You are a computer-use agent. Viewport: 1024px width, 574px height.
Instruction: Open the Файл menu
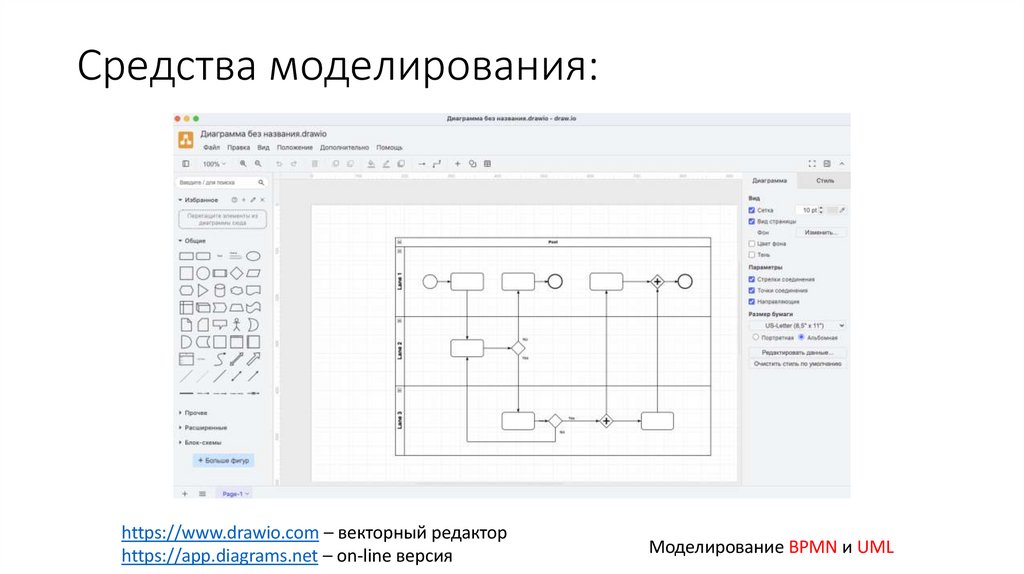[x=211, y=148]
